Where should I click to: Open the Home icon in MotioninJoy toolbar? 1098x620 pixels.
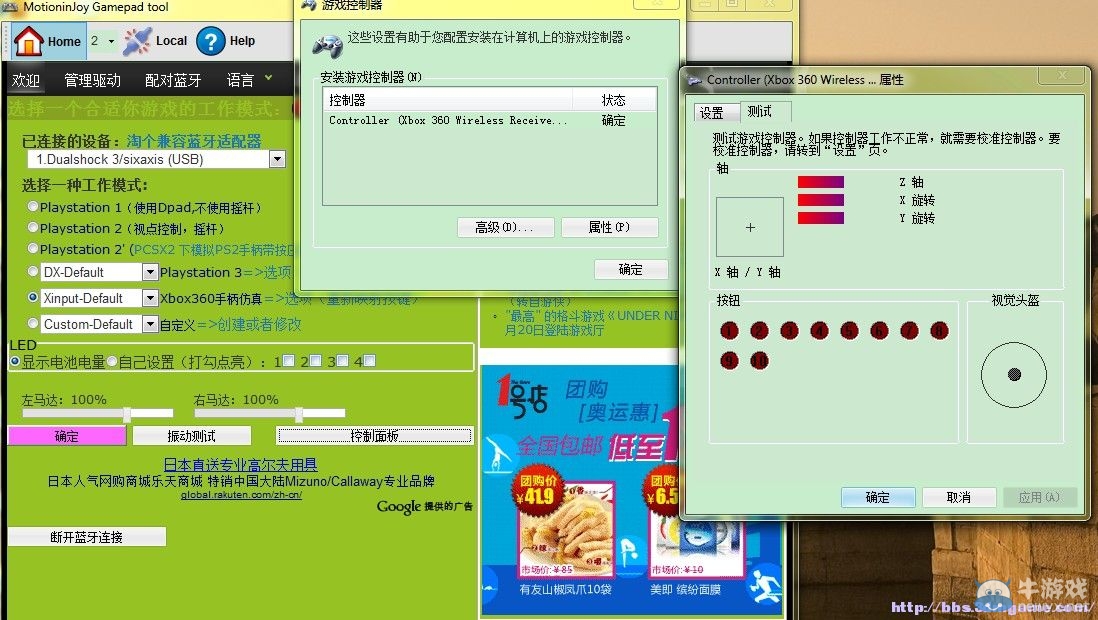(29, 41)
